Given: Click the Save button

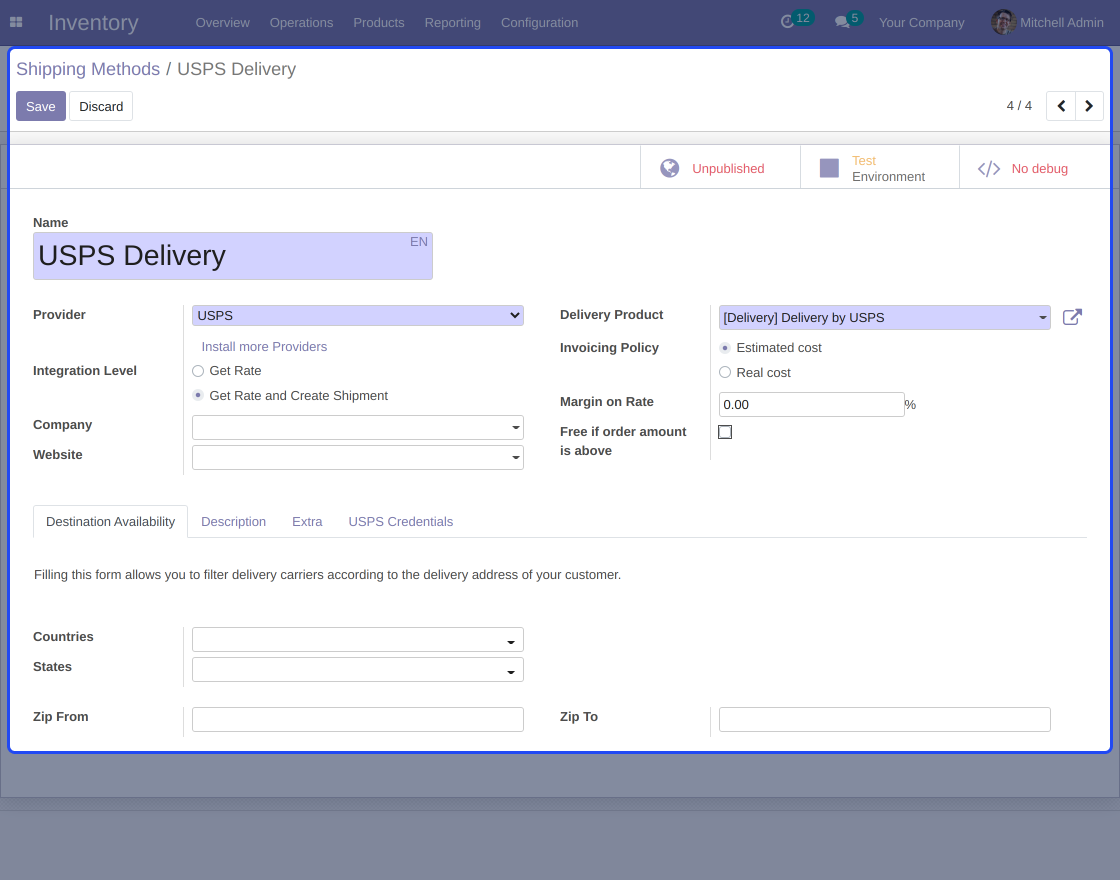Looking at the screenshot, I should coord(41,106).
